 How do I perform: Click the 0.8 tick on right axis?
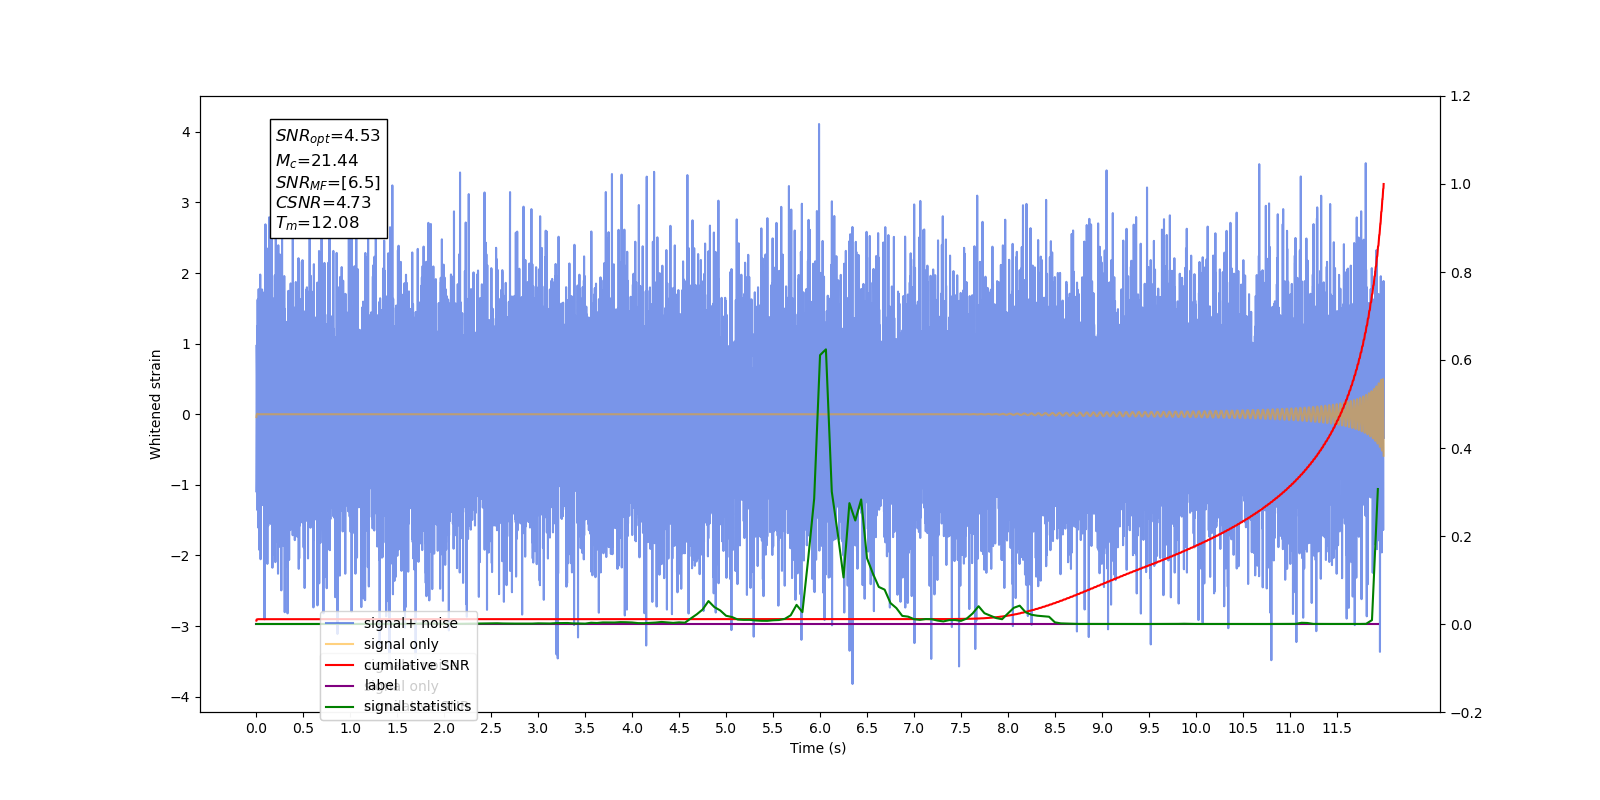1461,272
